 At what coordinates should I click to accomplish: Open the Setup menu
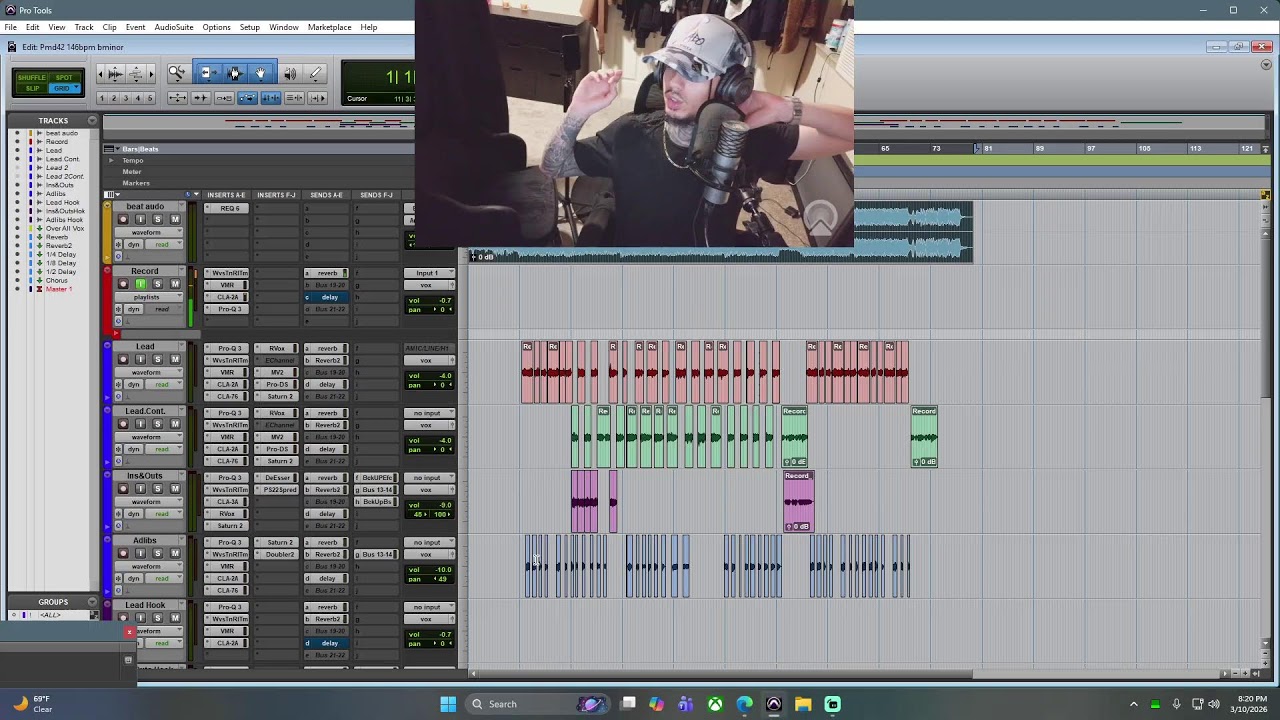click(x=249, y=27)
